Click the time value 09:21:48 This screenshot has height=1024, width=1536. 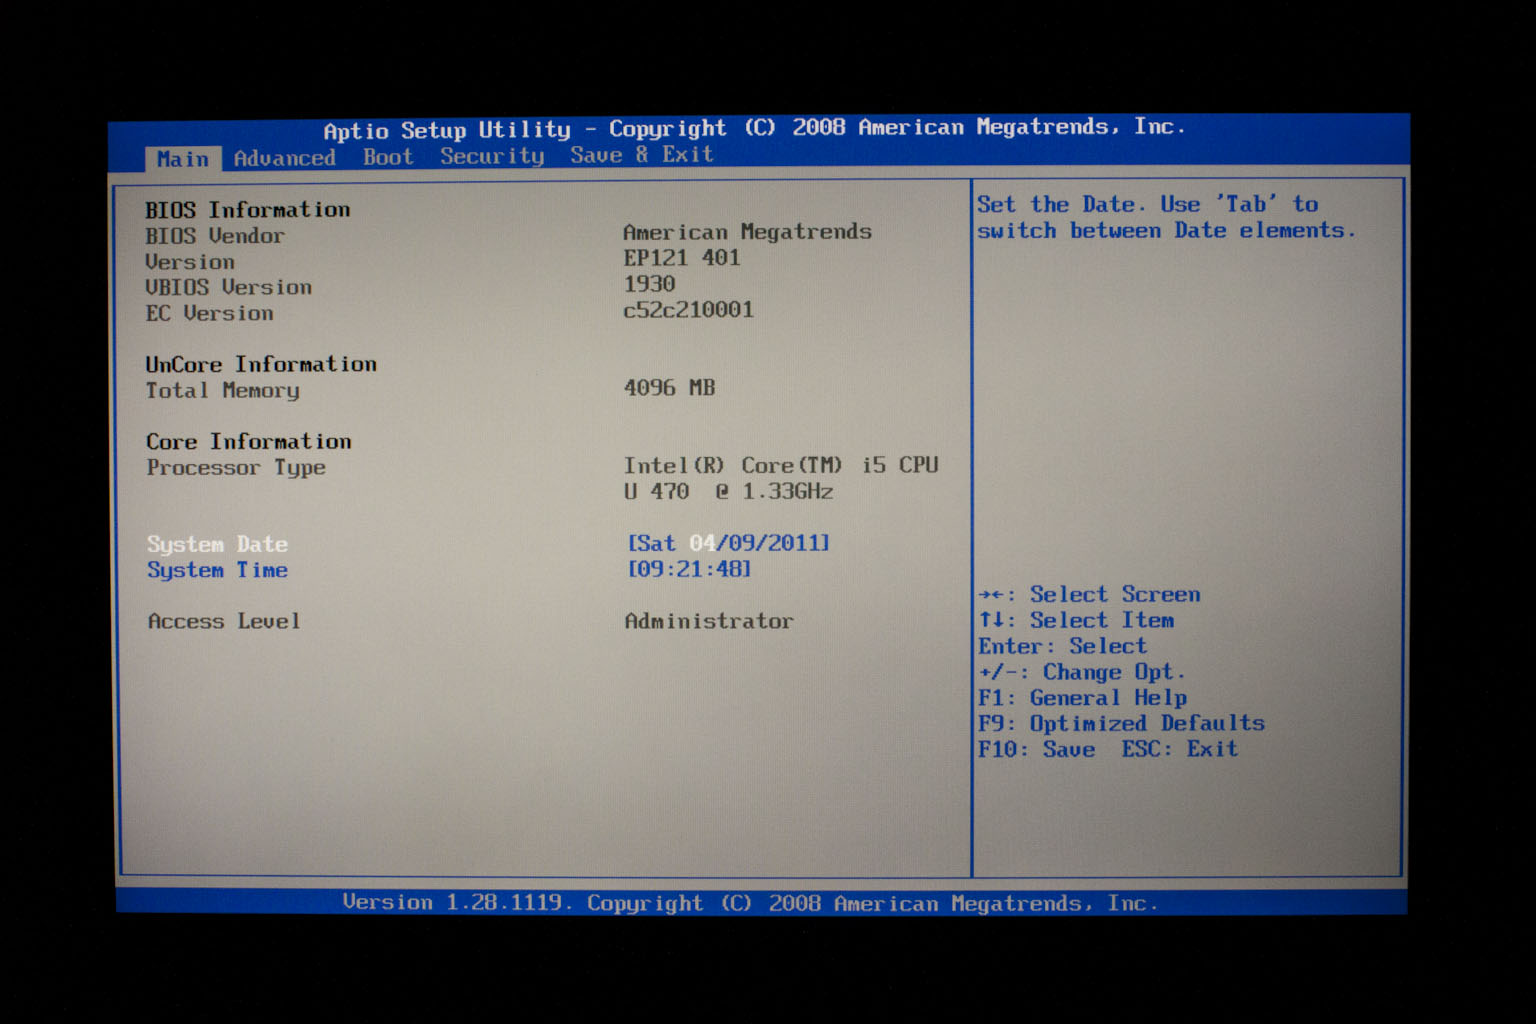pyautogui.click(x=689, y=569)
